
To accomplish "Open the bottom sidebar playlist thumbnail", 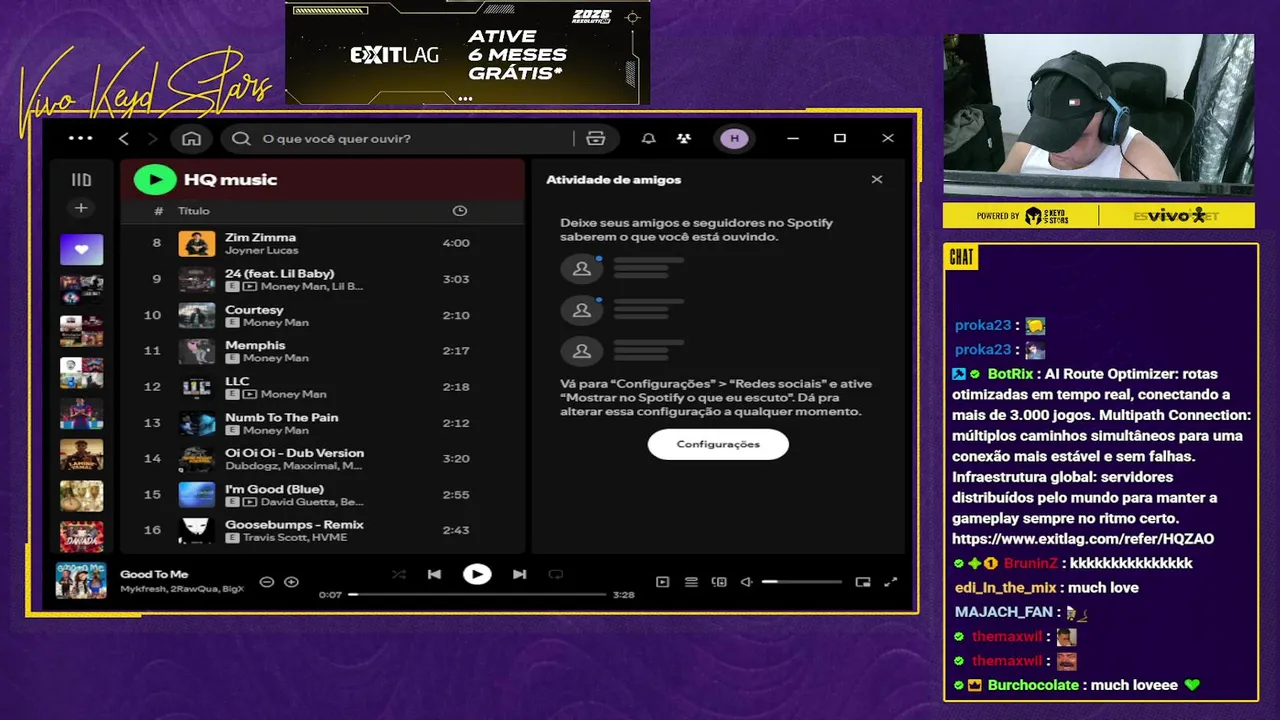I will click(x=81, y=536).
